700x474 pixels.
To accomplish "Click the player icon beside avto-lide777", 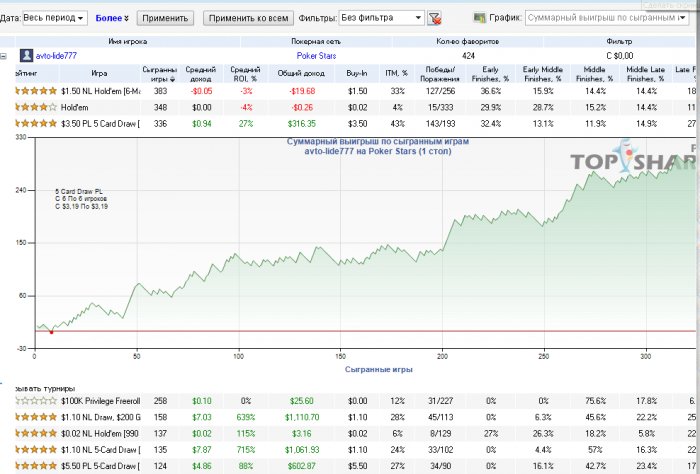I will [x=27, y=57].
